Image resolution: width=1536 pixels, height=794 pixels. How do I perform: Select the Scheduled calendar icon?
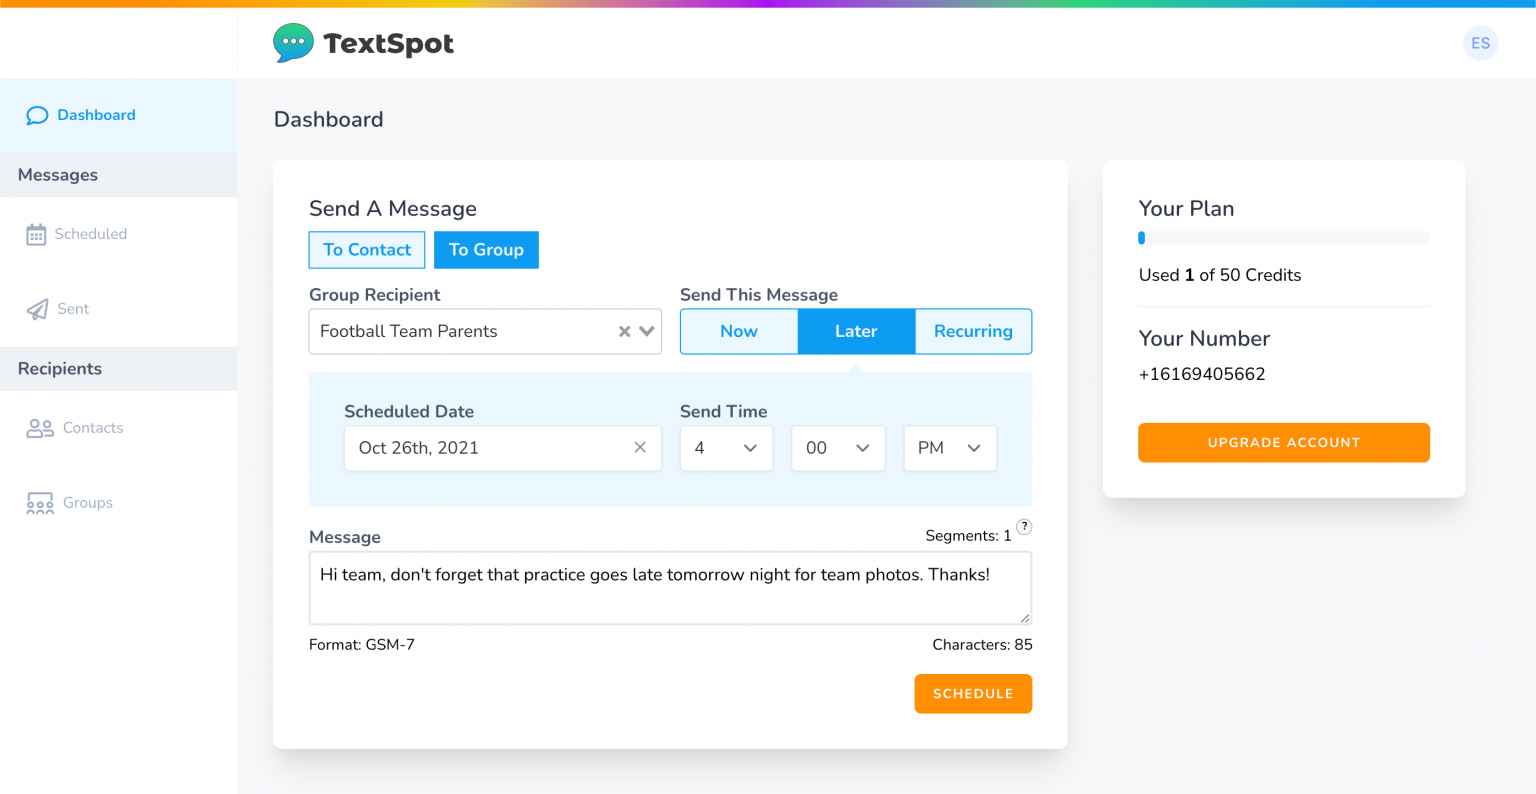[36, 233]
